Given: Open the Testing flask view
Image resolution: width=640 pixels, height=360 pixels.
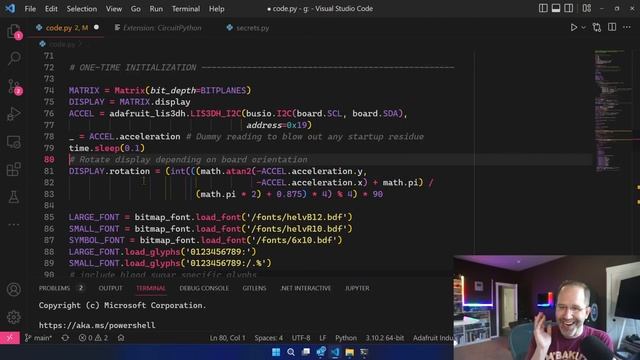Looking at the screenshot, I should coord(14,197).
